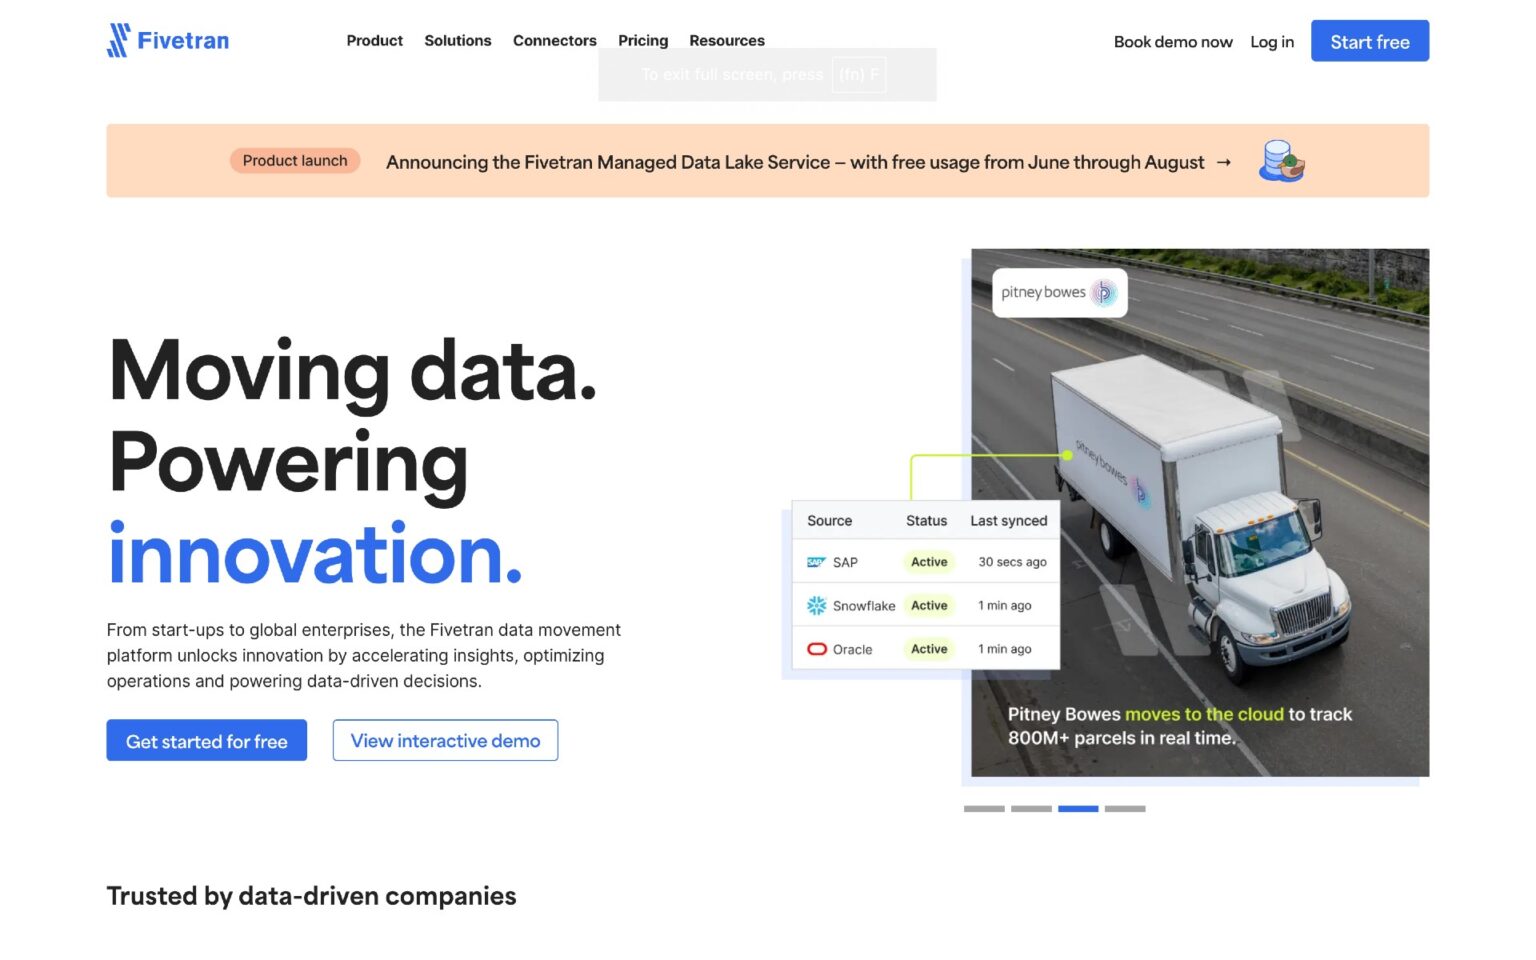This screenshot has width=1536, height=960.
Task: Open the View interactive demo
Action: 445,740
